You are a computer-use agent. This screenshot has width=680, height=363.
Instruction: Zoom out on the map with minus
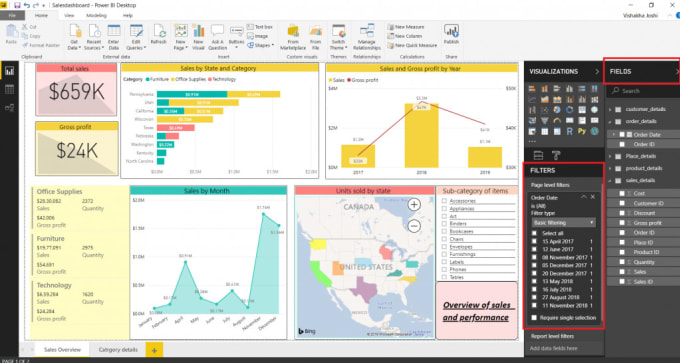click(x=414, y=226)
